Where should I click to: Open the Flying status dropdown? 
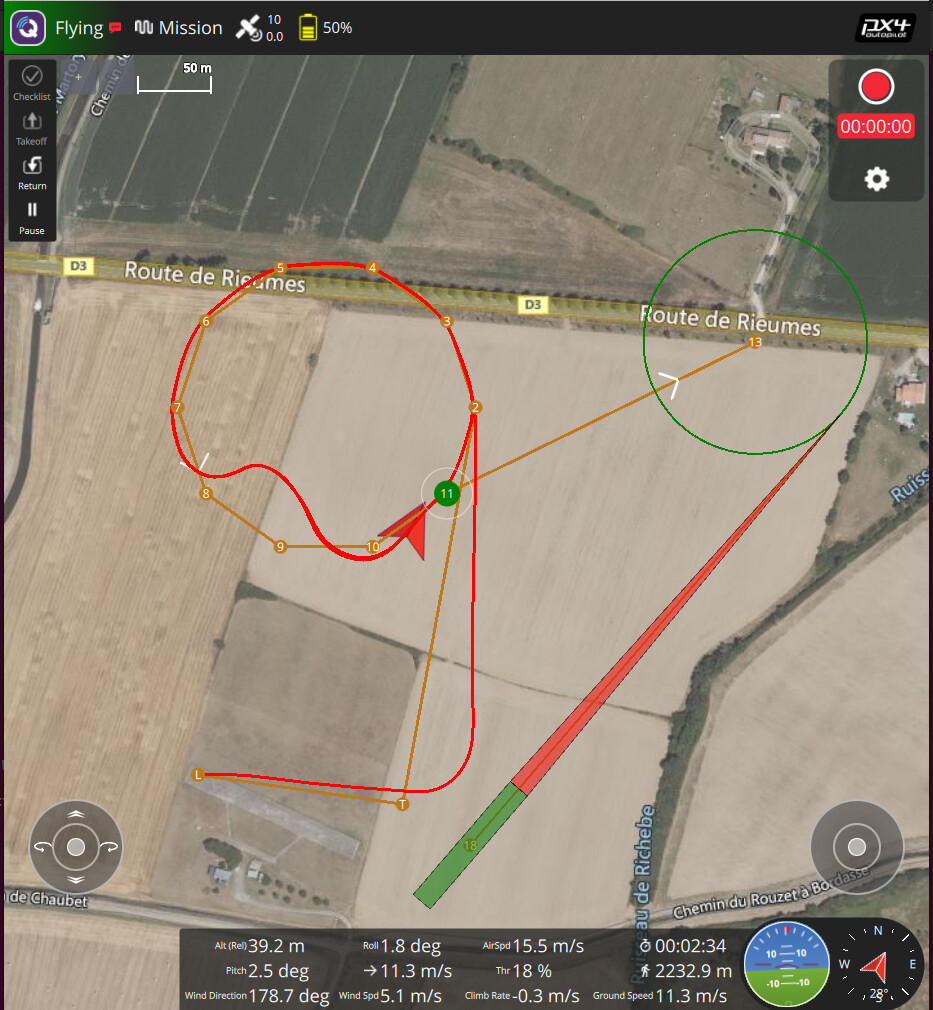tap(79, 28)
